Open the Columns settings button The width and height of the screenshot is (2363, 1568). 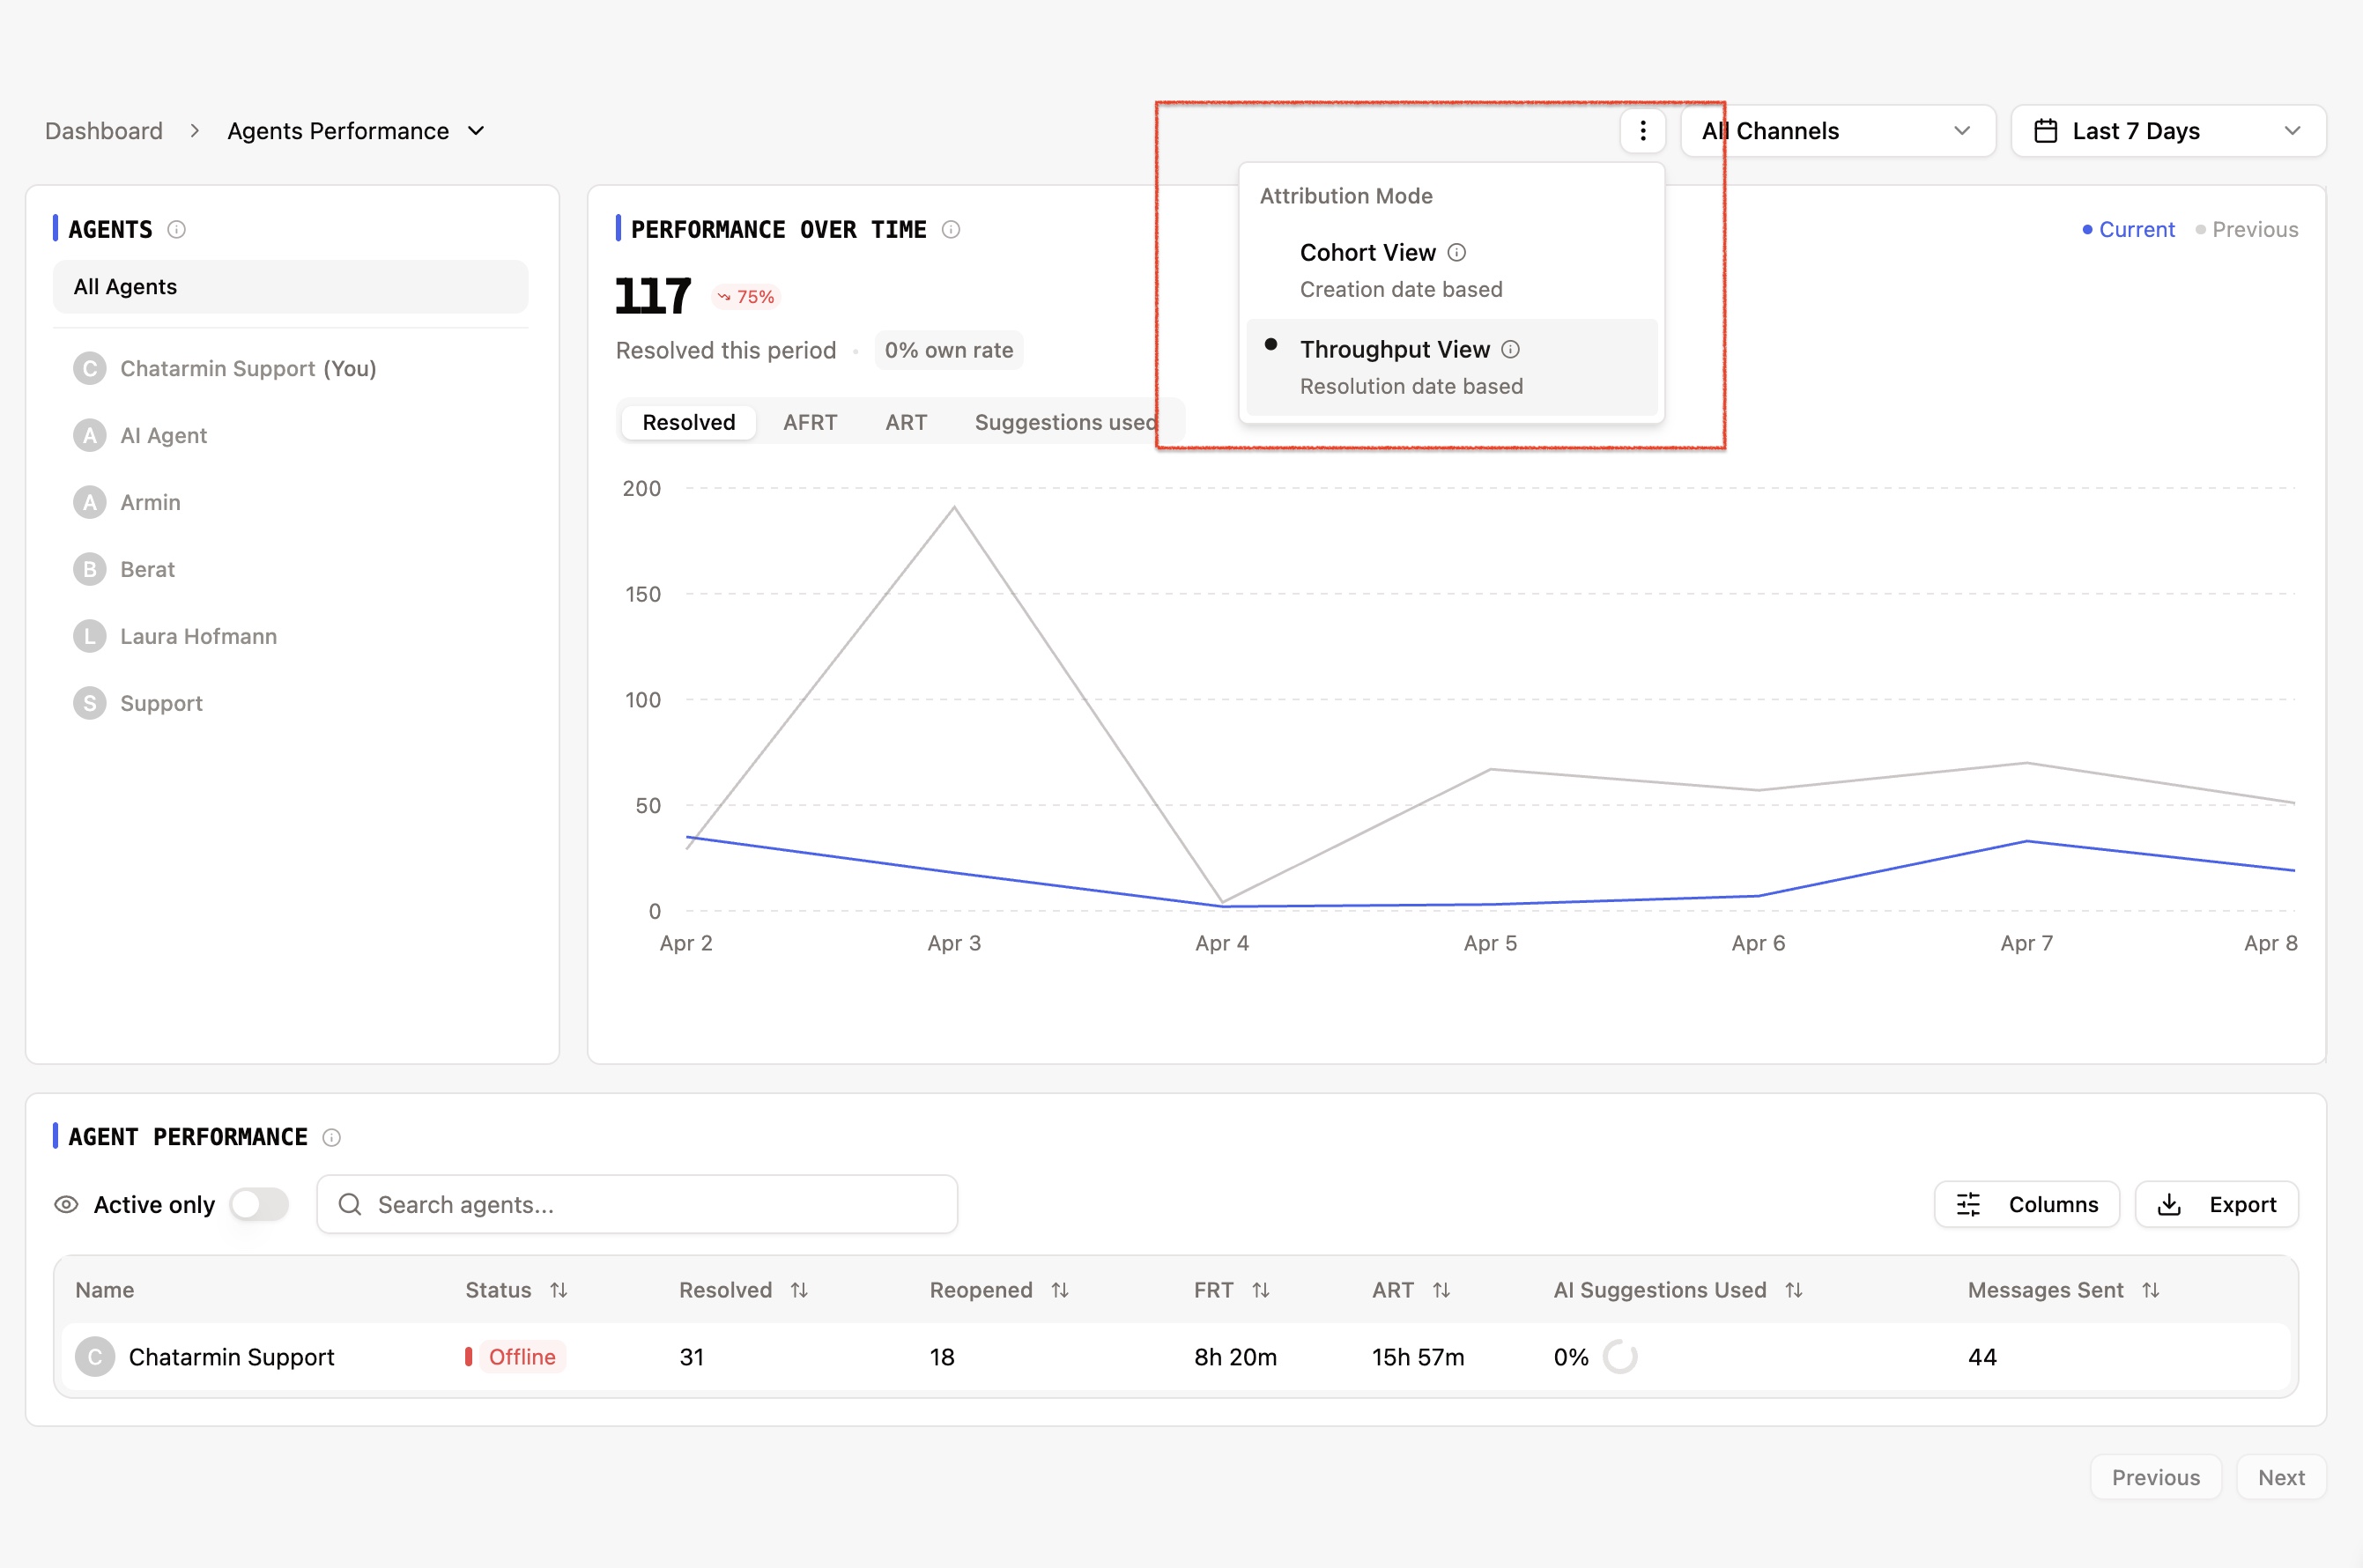point(2026,1204)
